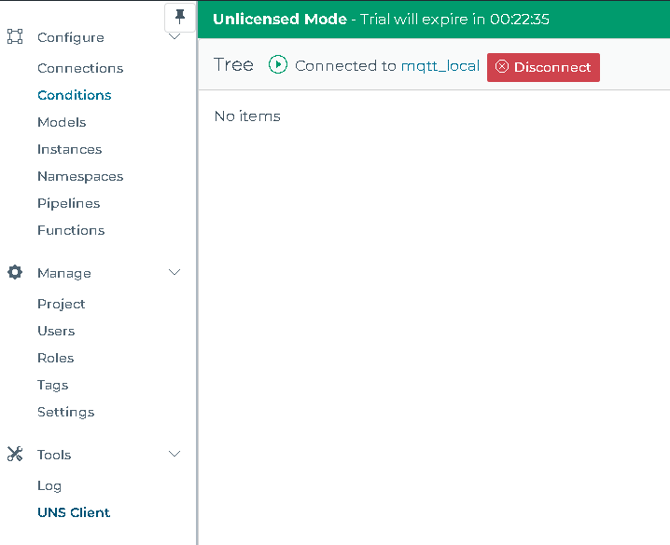The height and width of the screenshot is (545, 670).
Task: Open the Conditions page
Action: 74,95
